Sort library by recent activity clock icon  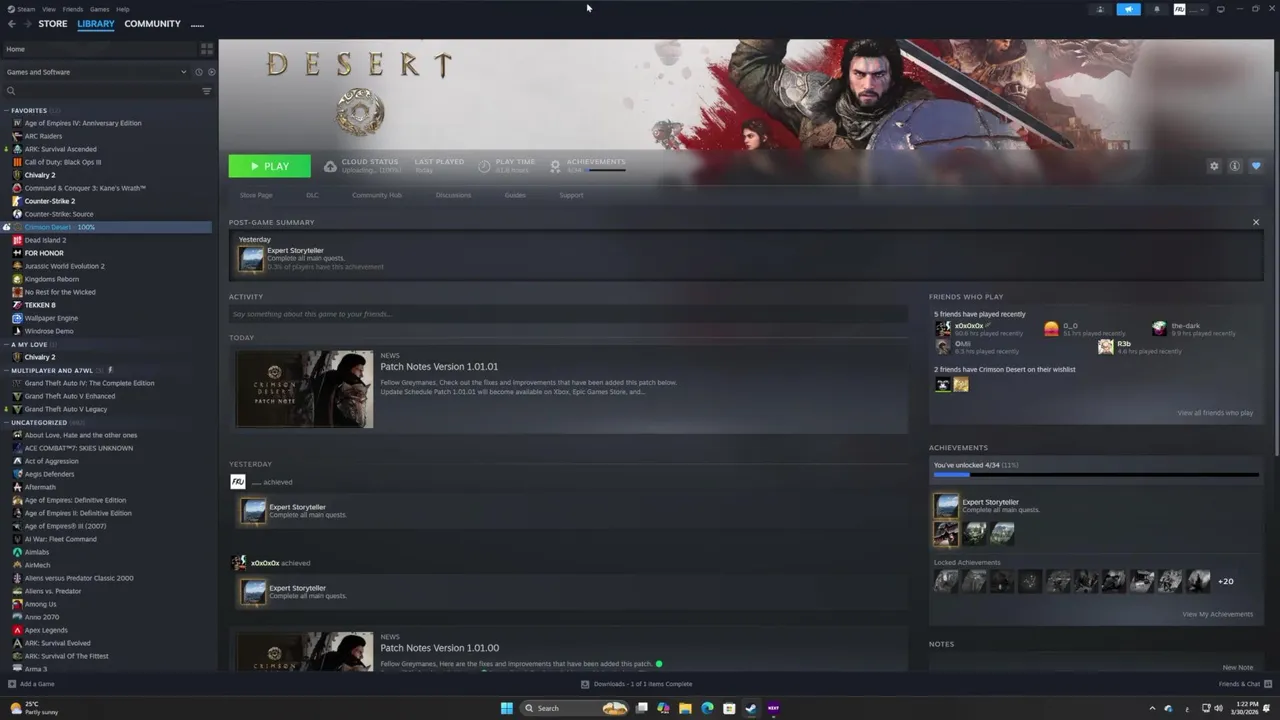click(199, 72)
